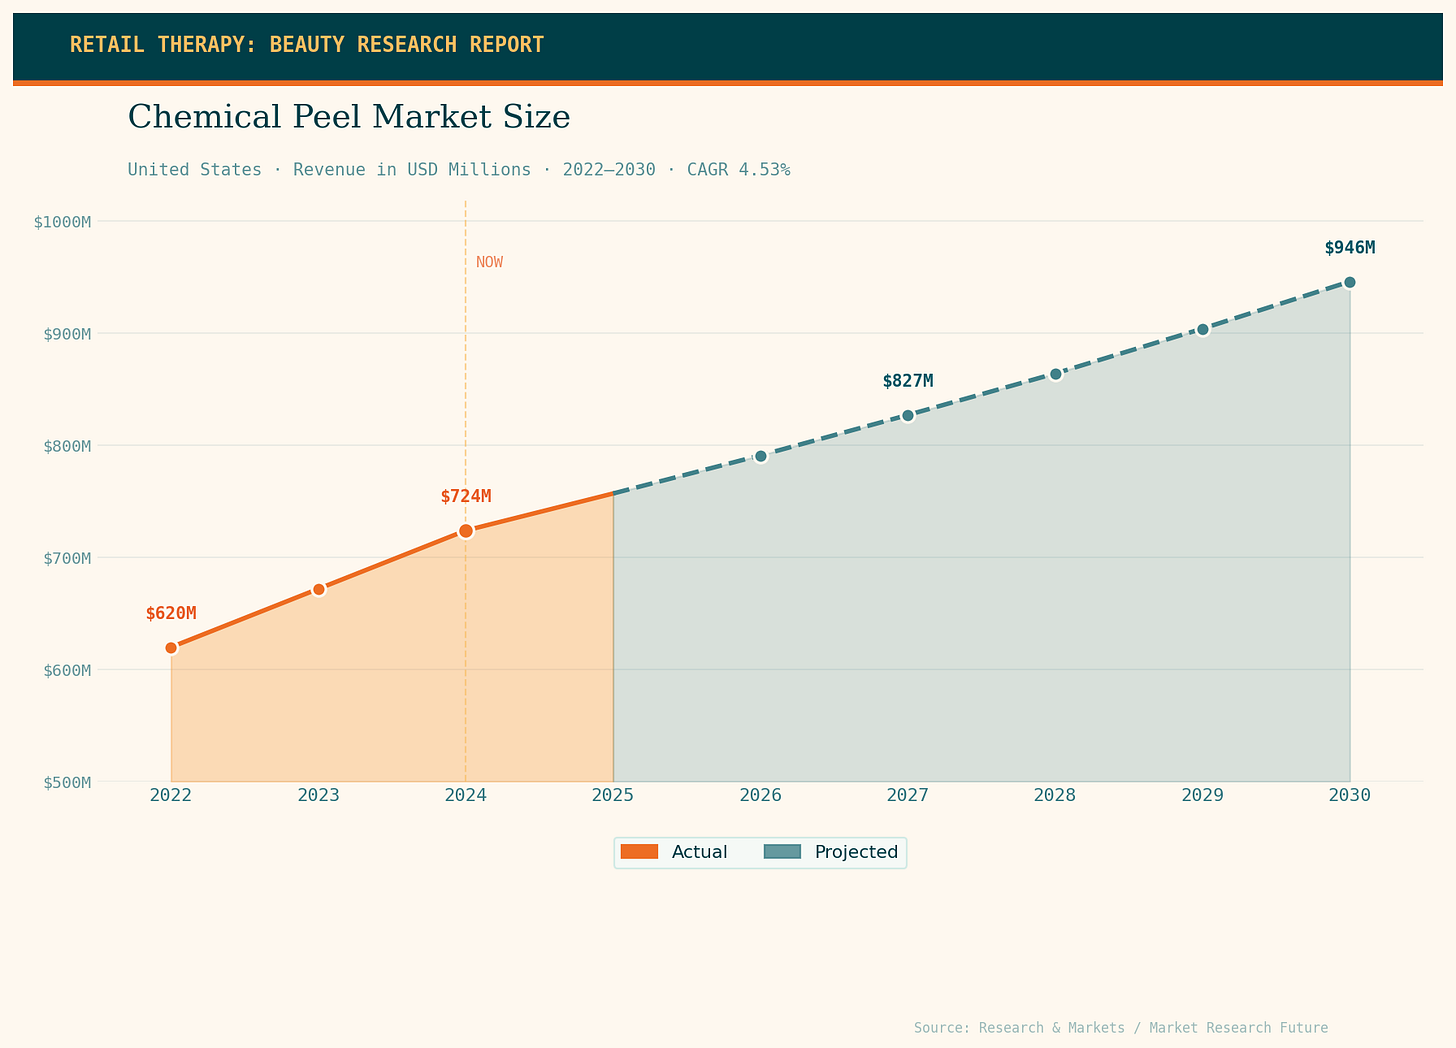Click the '$600M' y-axis label

point(67,669)
